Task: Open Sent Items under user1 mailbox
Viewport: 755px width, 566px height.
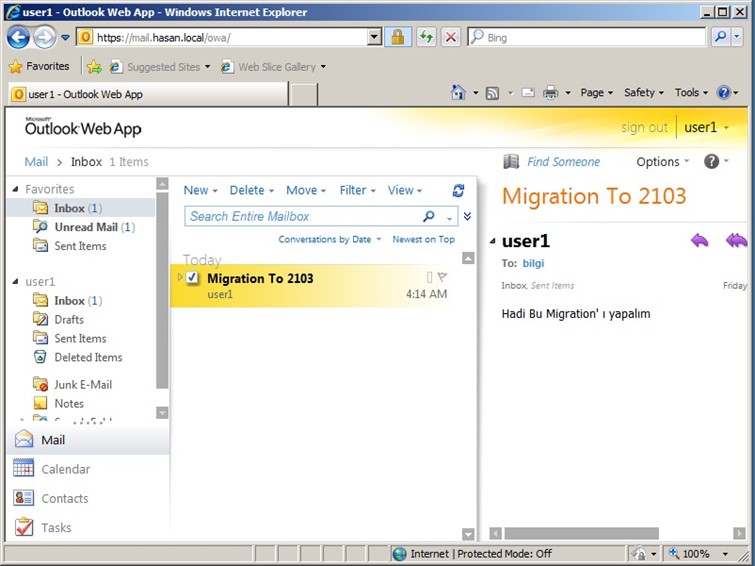Action: [69, 338]
